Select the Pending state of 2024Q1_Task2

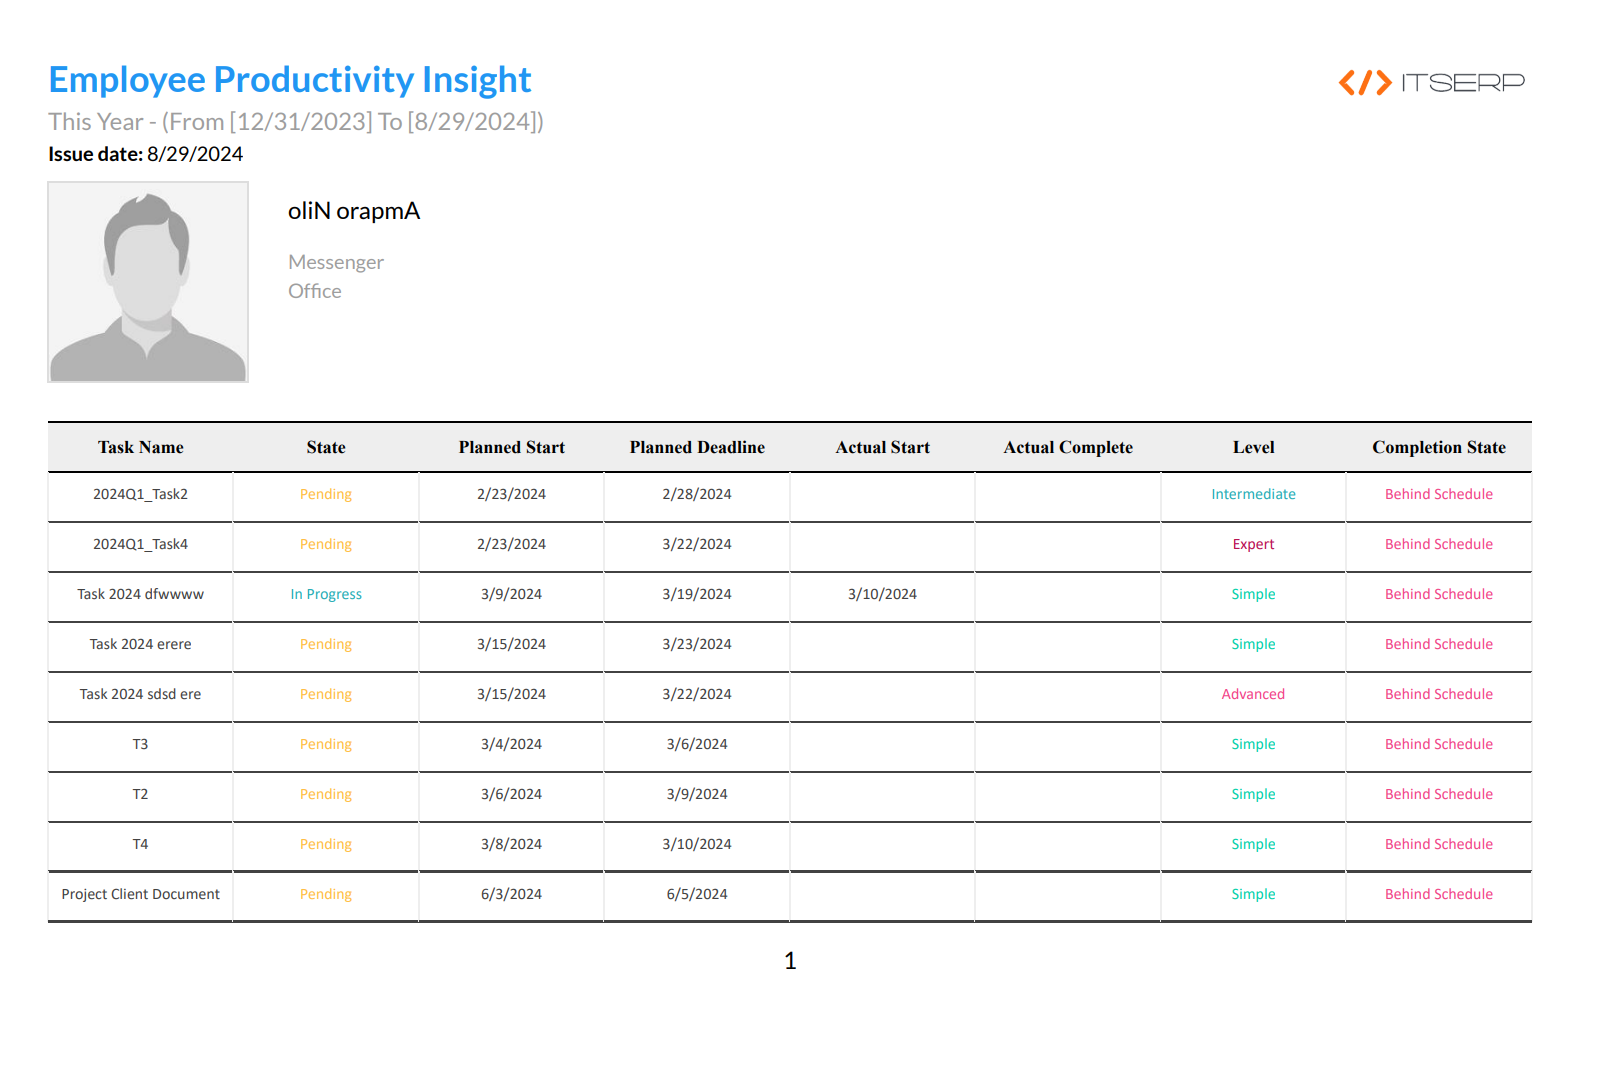coord(325,494)
